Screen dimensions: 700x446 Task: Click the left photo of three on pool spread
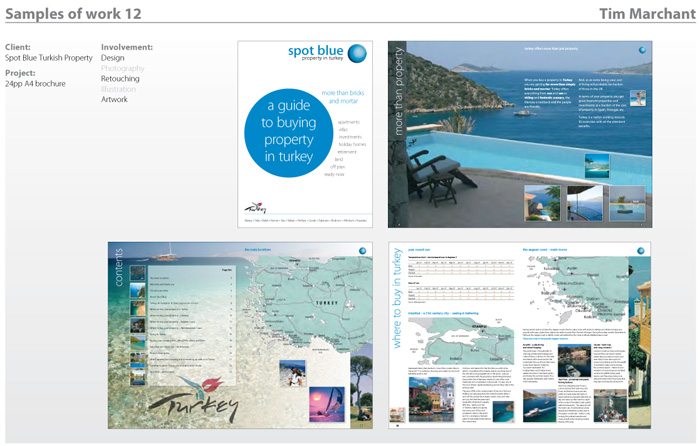(x=542, y=203)
